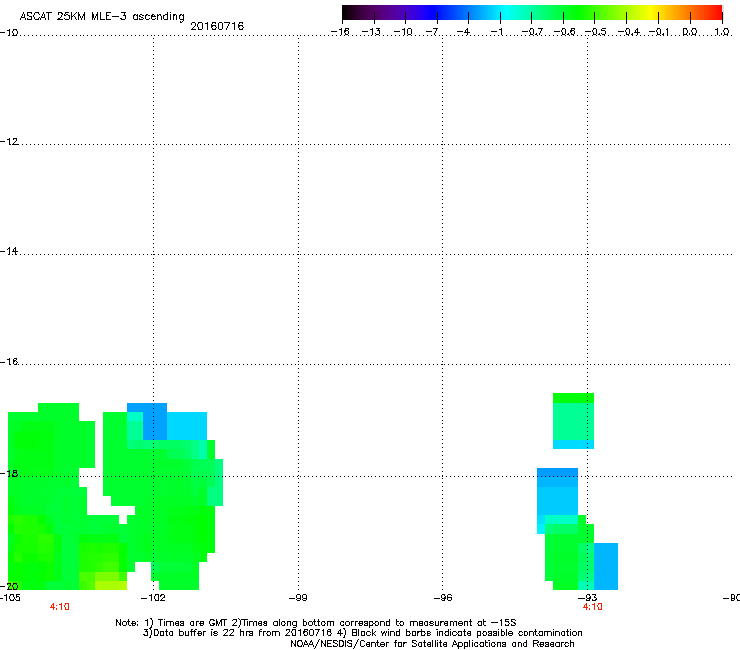The width and height of the screenshot is (740, 650).
Task: Click the latitude axis label '-18'
Action: [x=9, y=473]
